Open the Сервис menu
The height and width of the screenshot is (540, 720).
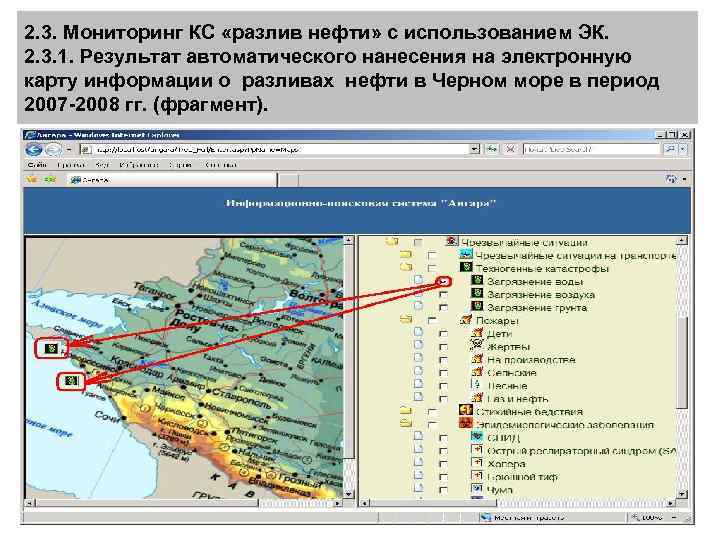[180, 165]
